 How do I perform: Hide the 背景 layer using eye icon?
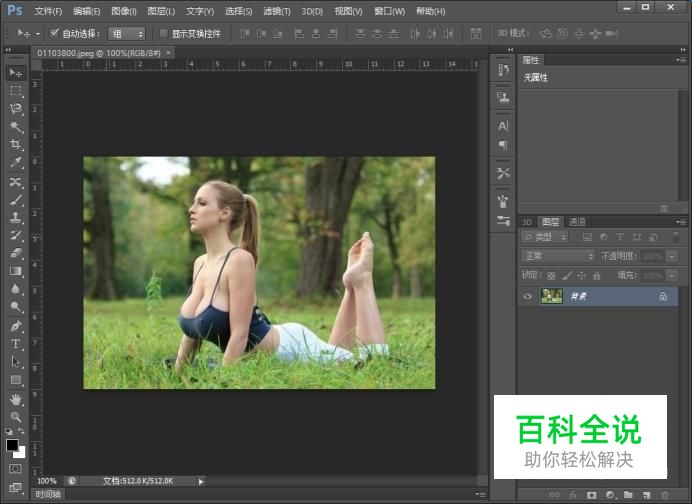(x=528, y=296)
